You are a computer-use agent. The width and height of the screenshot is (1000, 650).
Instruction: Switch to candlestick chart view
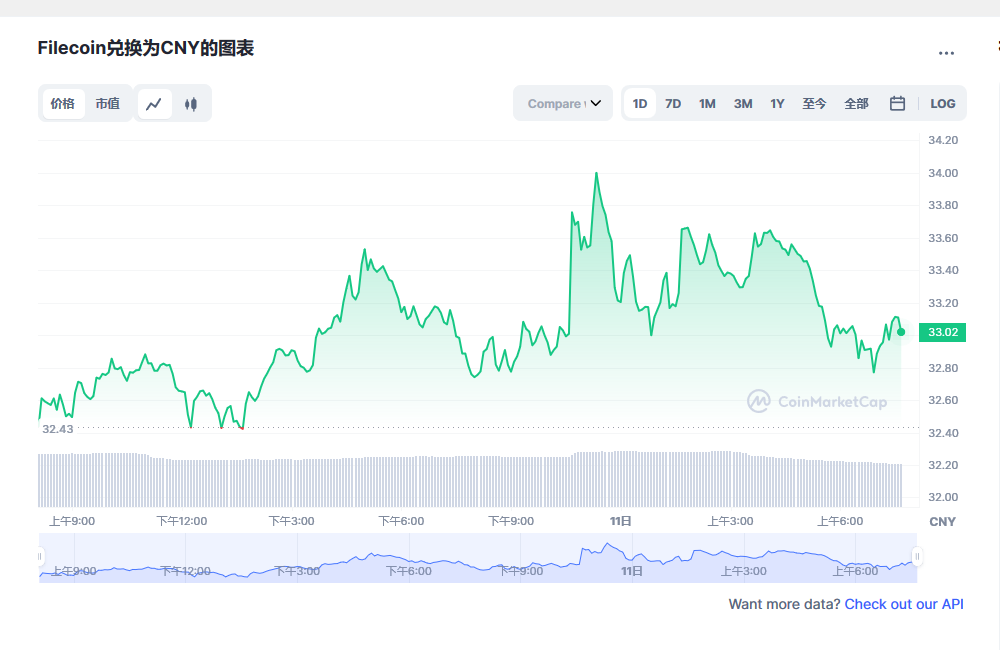191,103
